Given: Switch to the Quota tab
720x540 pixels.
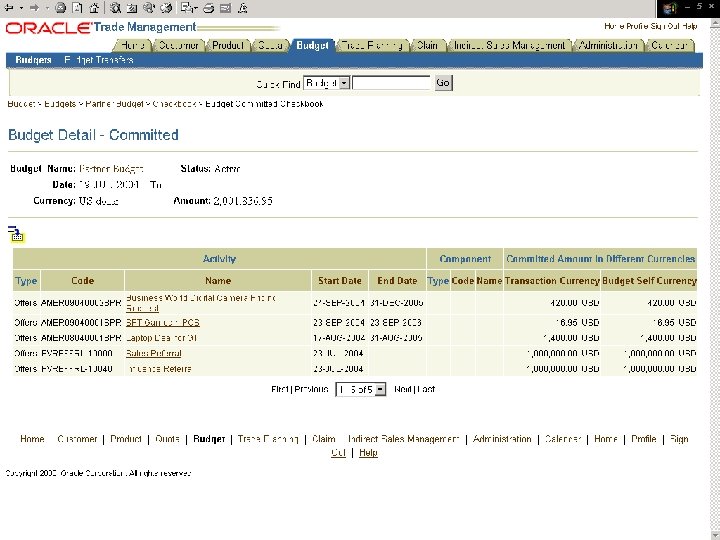Looking at the screenshot, I should point(270,45).
